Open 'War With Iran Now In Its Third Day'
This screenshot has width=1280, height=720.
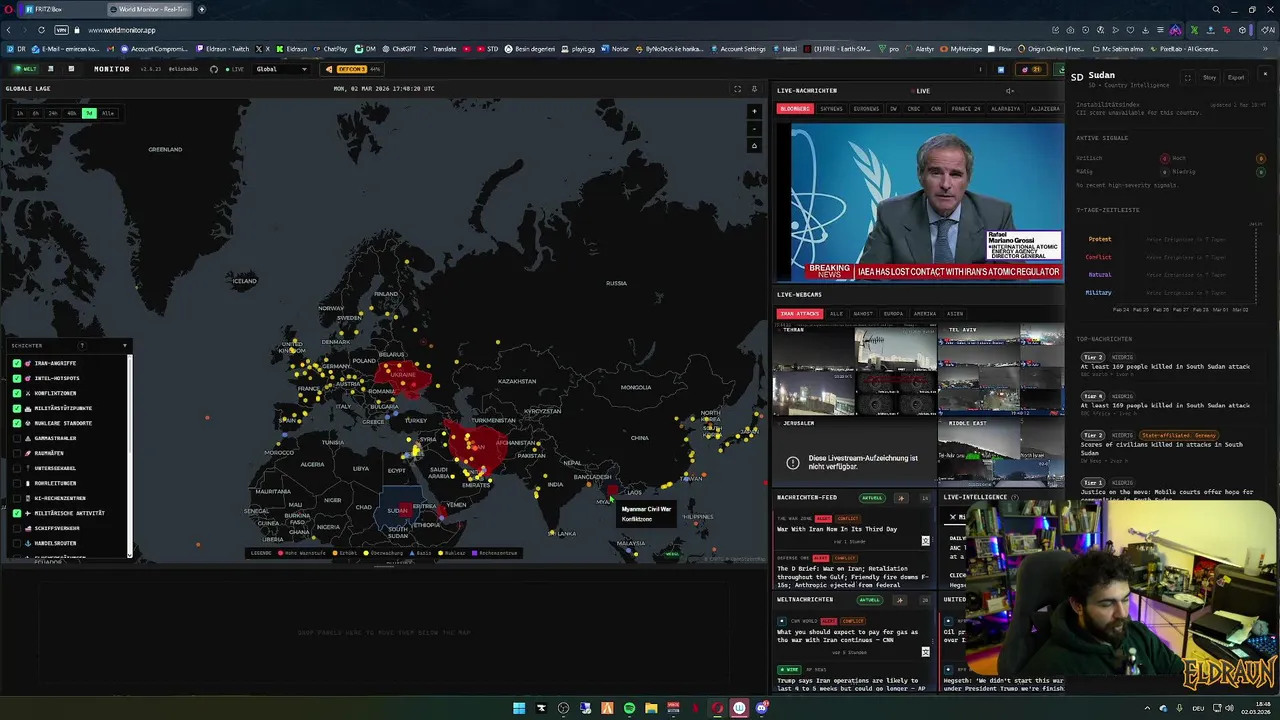point(837,529)
